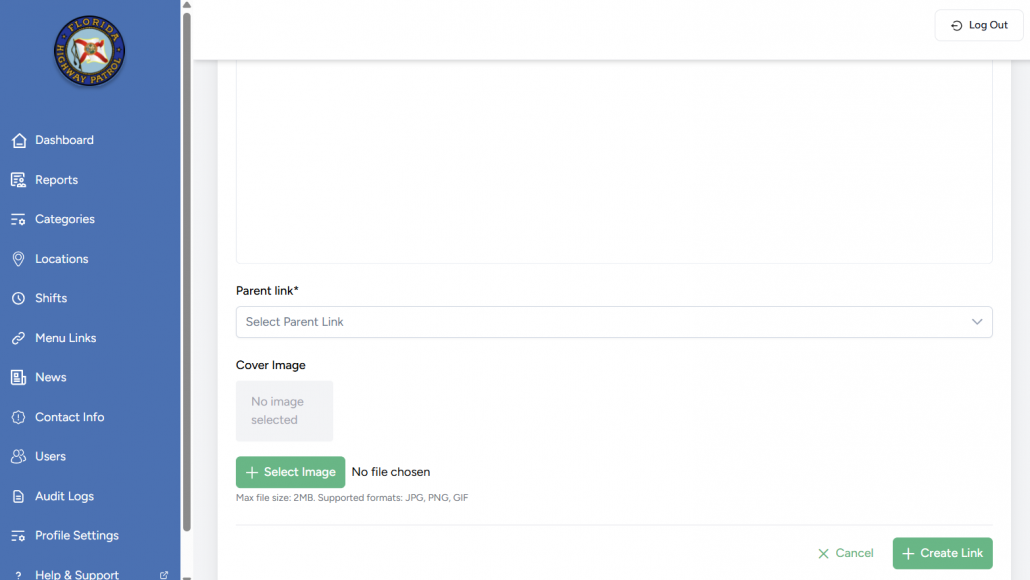Screen dimensions: 1030x580
Task: Click the Dashboard home icon
Action: (18, 140)
